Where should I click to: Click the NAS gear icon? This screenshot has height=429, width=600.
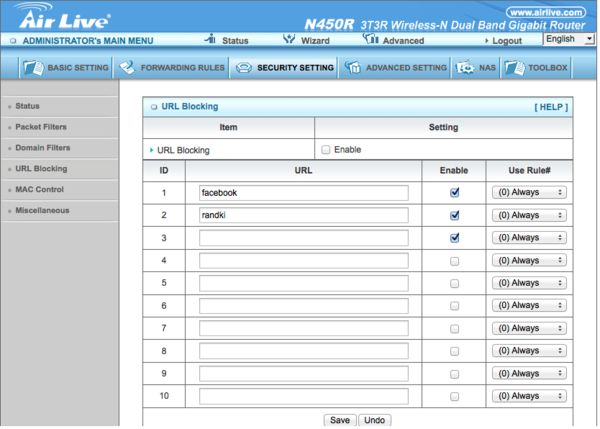(x=465, y=68)
